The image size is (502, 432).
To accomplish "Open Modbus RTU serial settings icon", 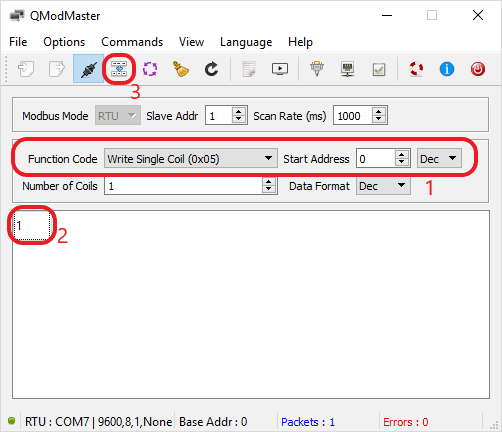I will [x=317, y=69].
